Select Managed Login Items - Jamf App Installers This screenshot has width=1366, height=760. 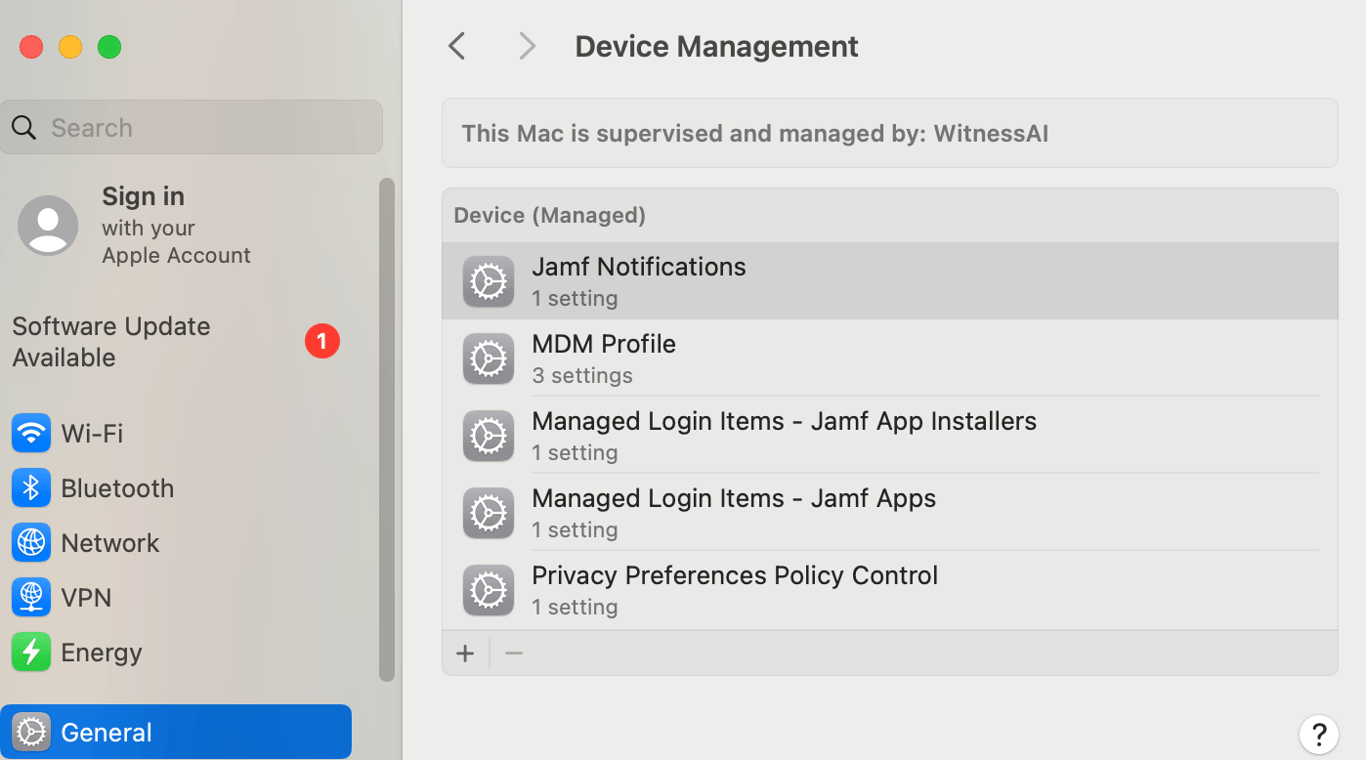click(783, 436)
